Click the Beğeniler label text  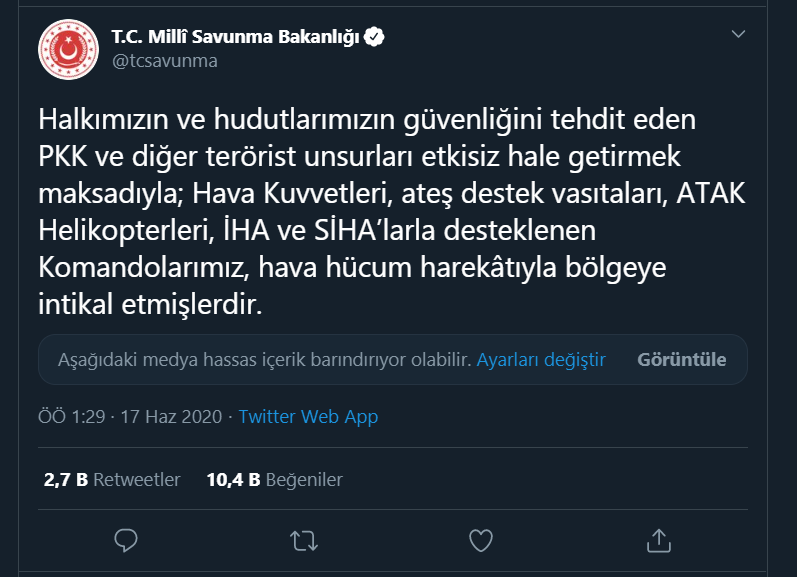tap(304, 479)
